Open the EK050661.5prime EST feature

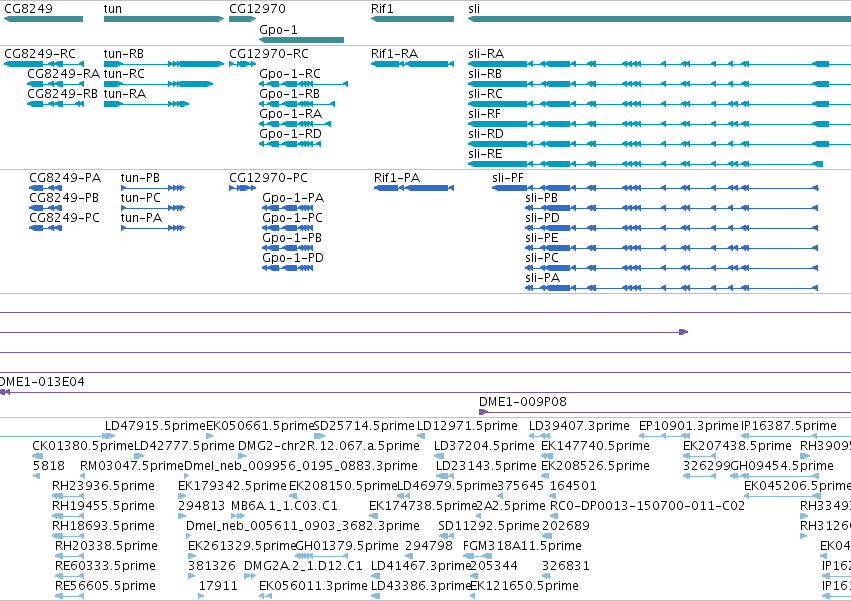(x=209, y=436)
